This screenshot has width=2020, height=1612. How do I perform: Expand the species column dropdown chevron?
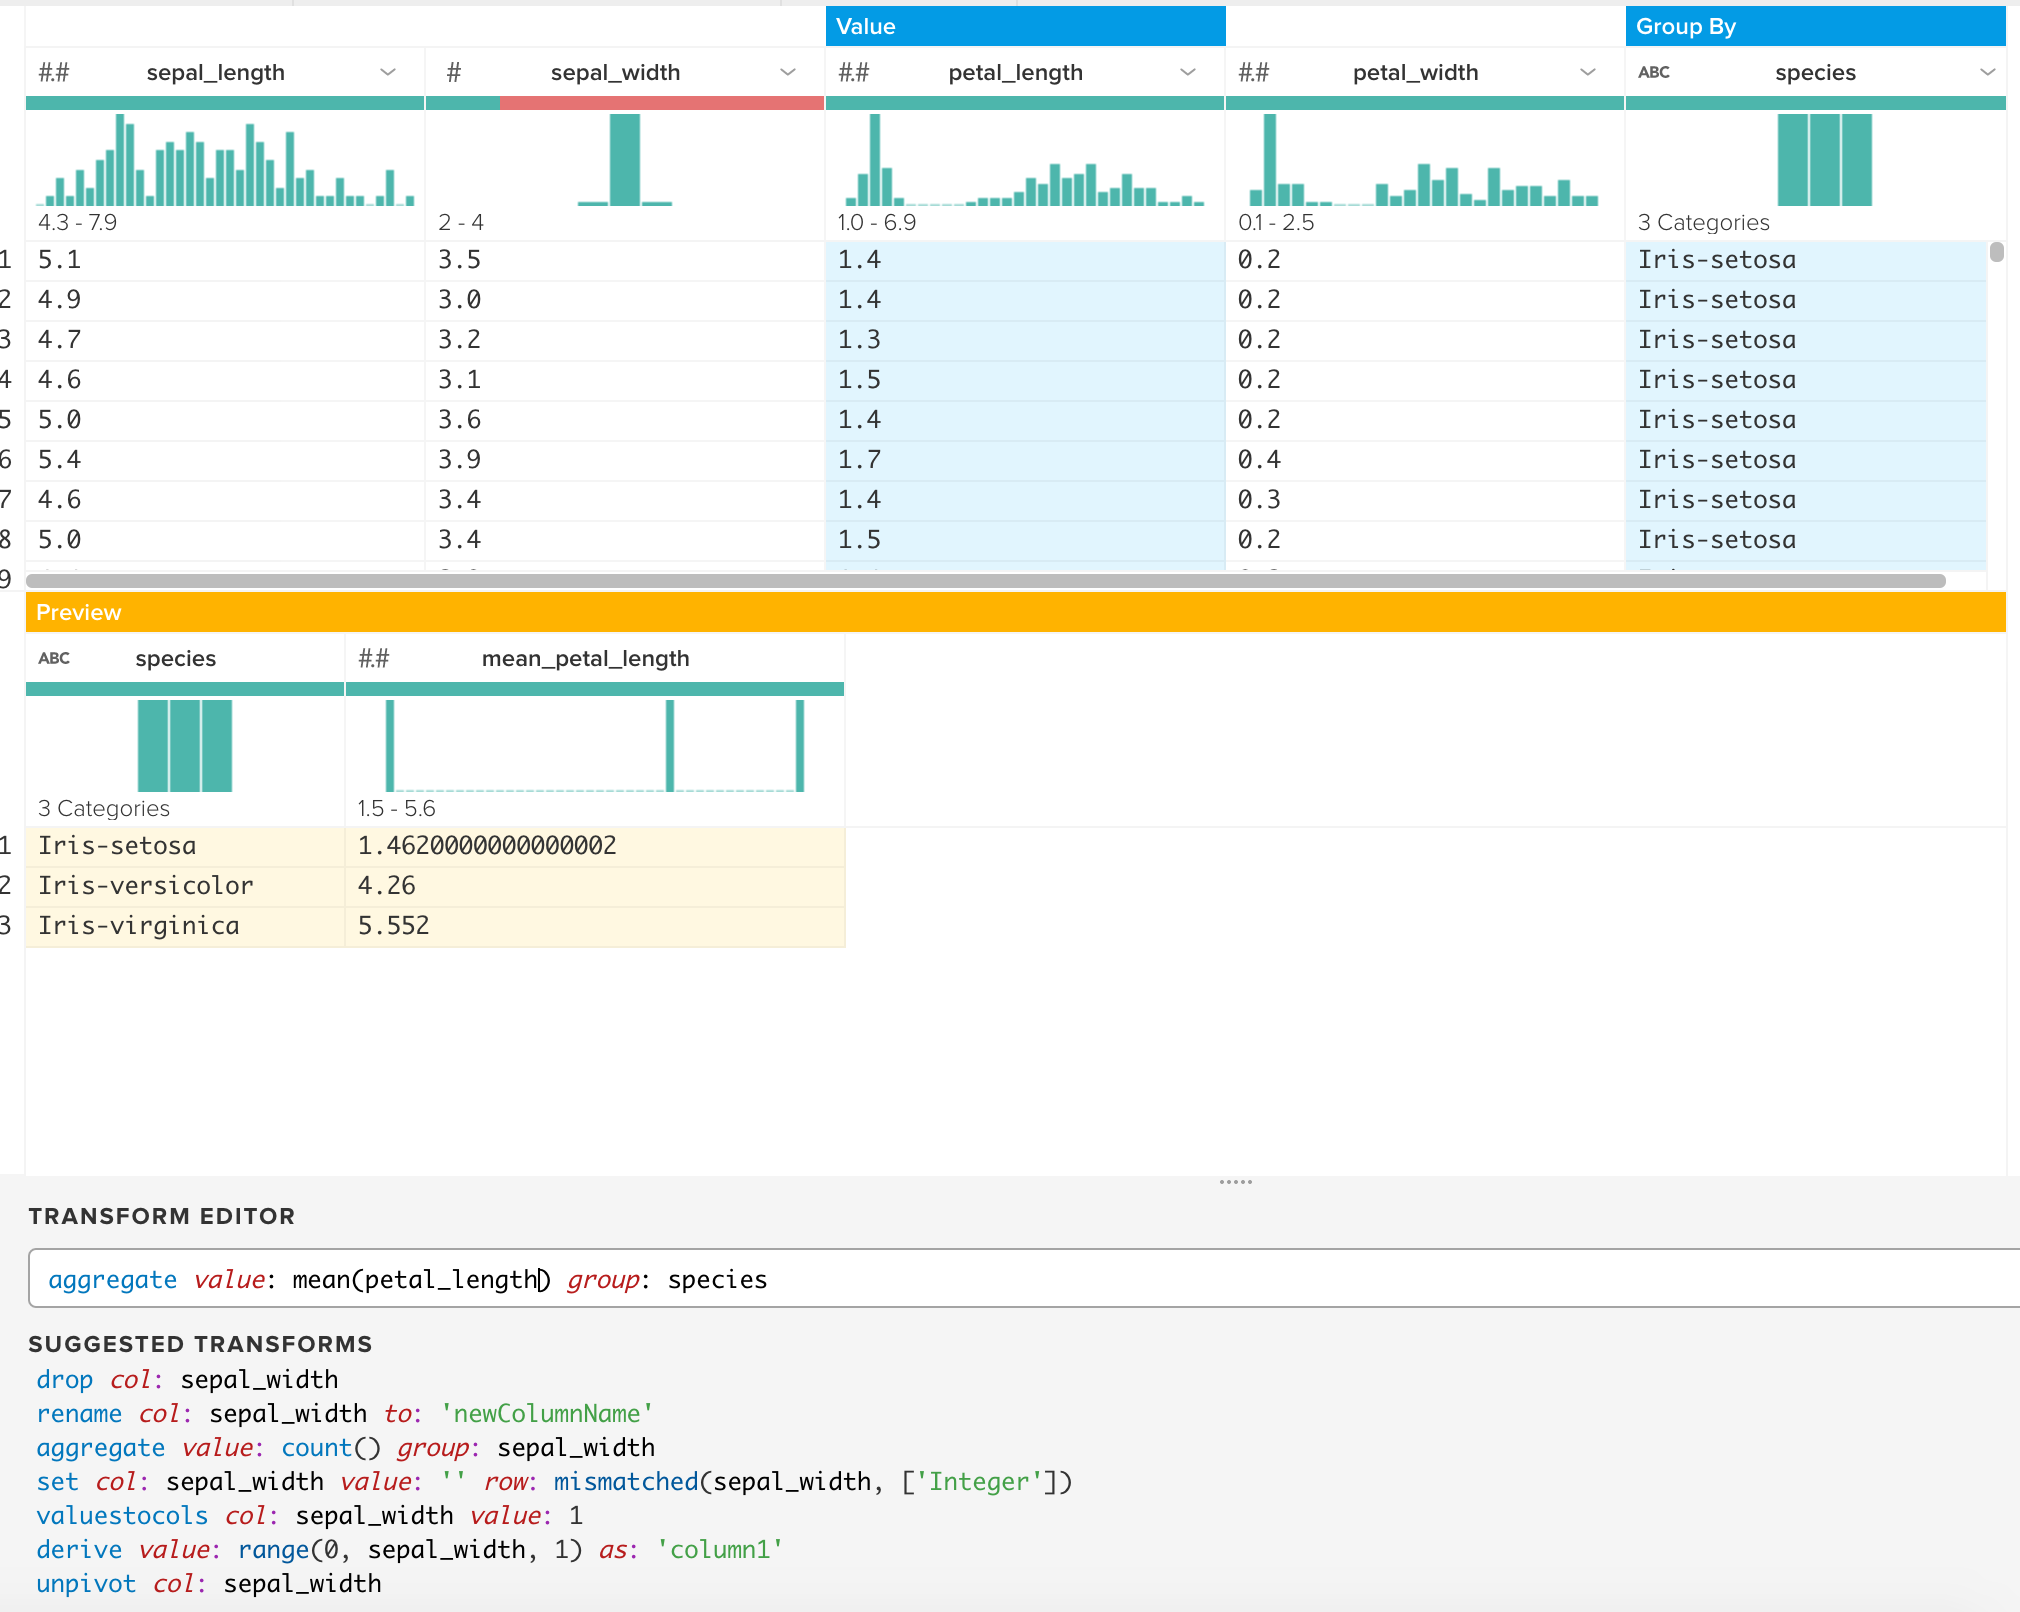[x=1988, y=73]
